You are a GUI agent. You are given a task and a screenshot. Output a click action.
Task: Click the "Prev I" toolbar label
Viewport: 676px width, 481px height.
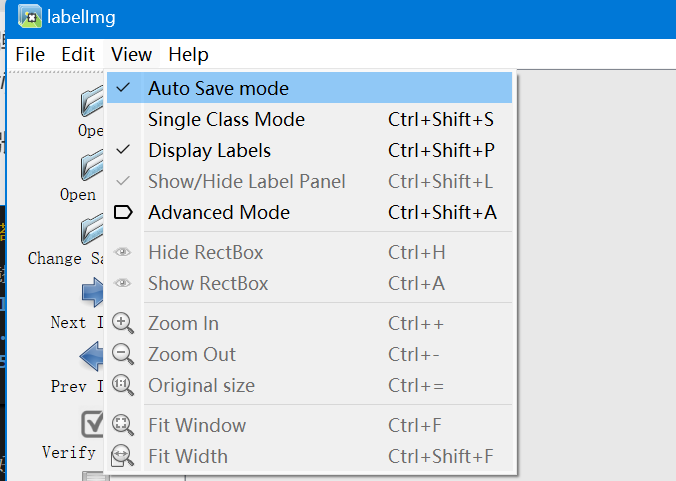point(77,386)
